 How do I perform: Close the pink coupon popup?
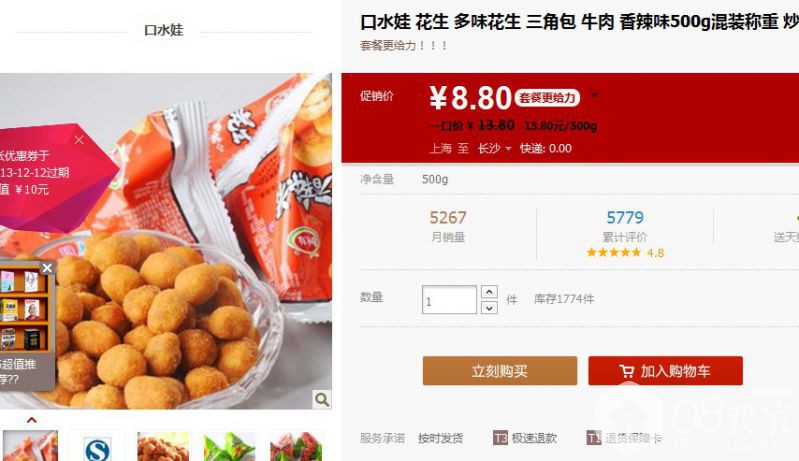pyautogui.click(x=79, y=140)
